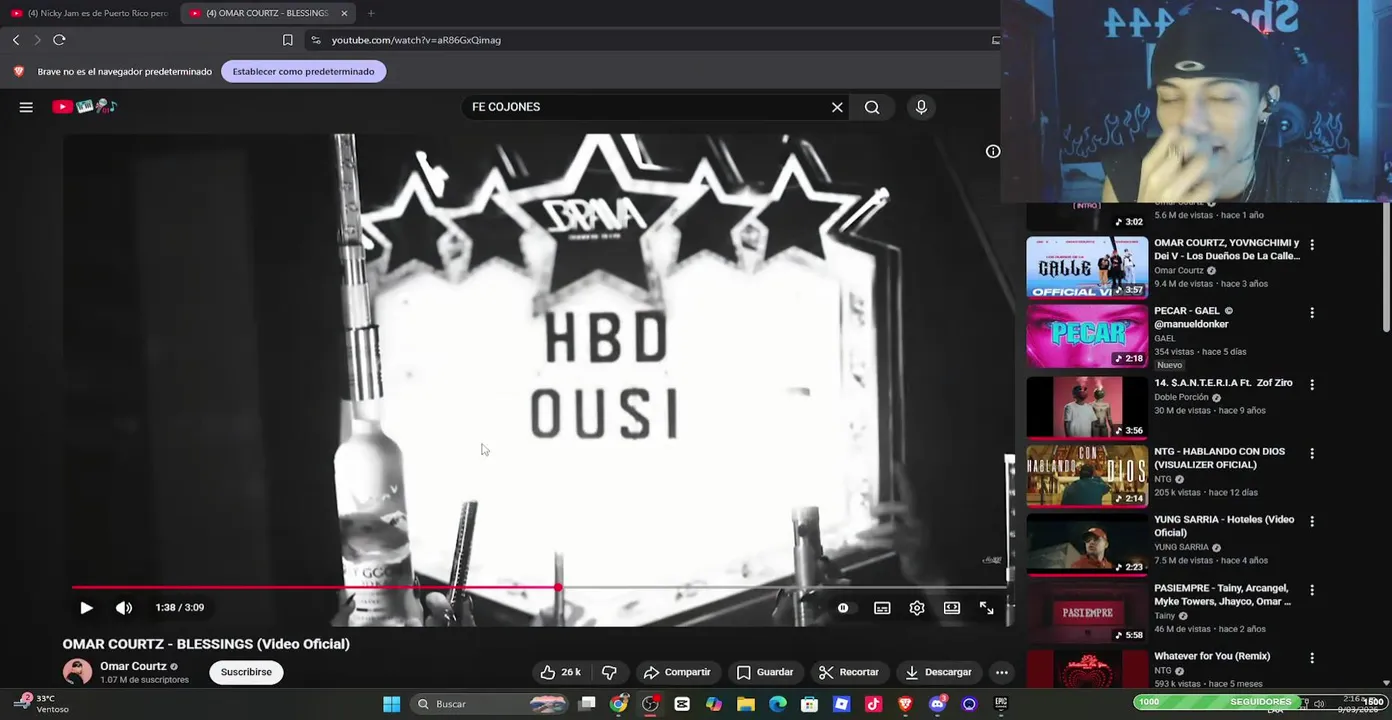Screen dimensions: 1392x720
Task: Open options for YUNG SARRIA Hoteles
Action: click(x=1312, y=521)
